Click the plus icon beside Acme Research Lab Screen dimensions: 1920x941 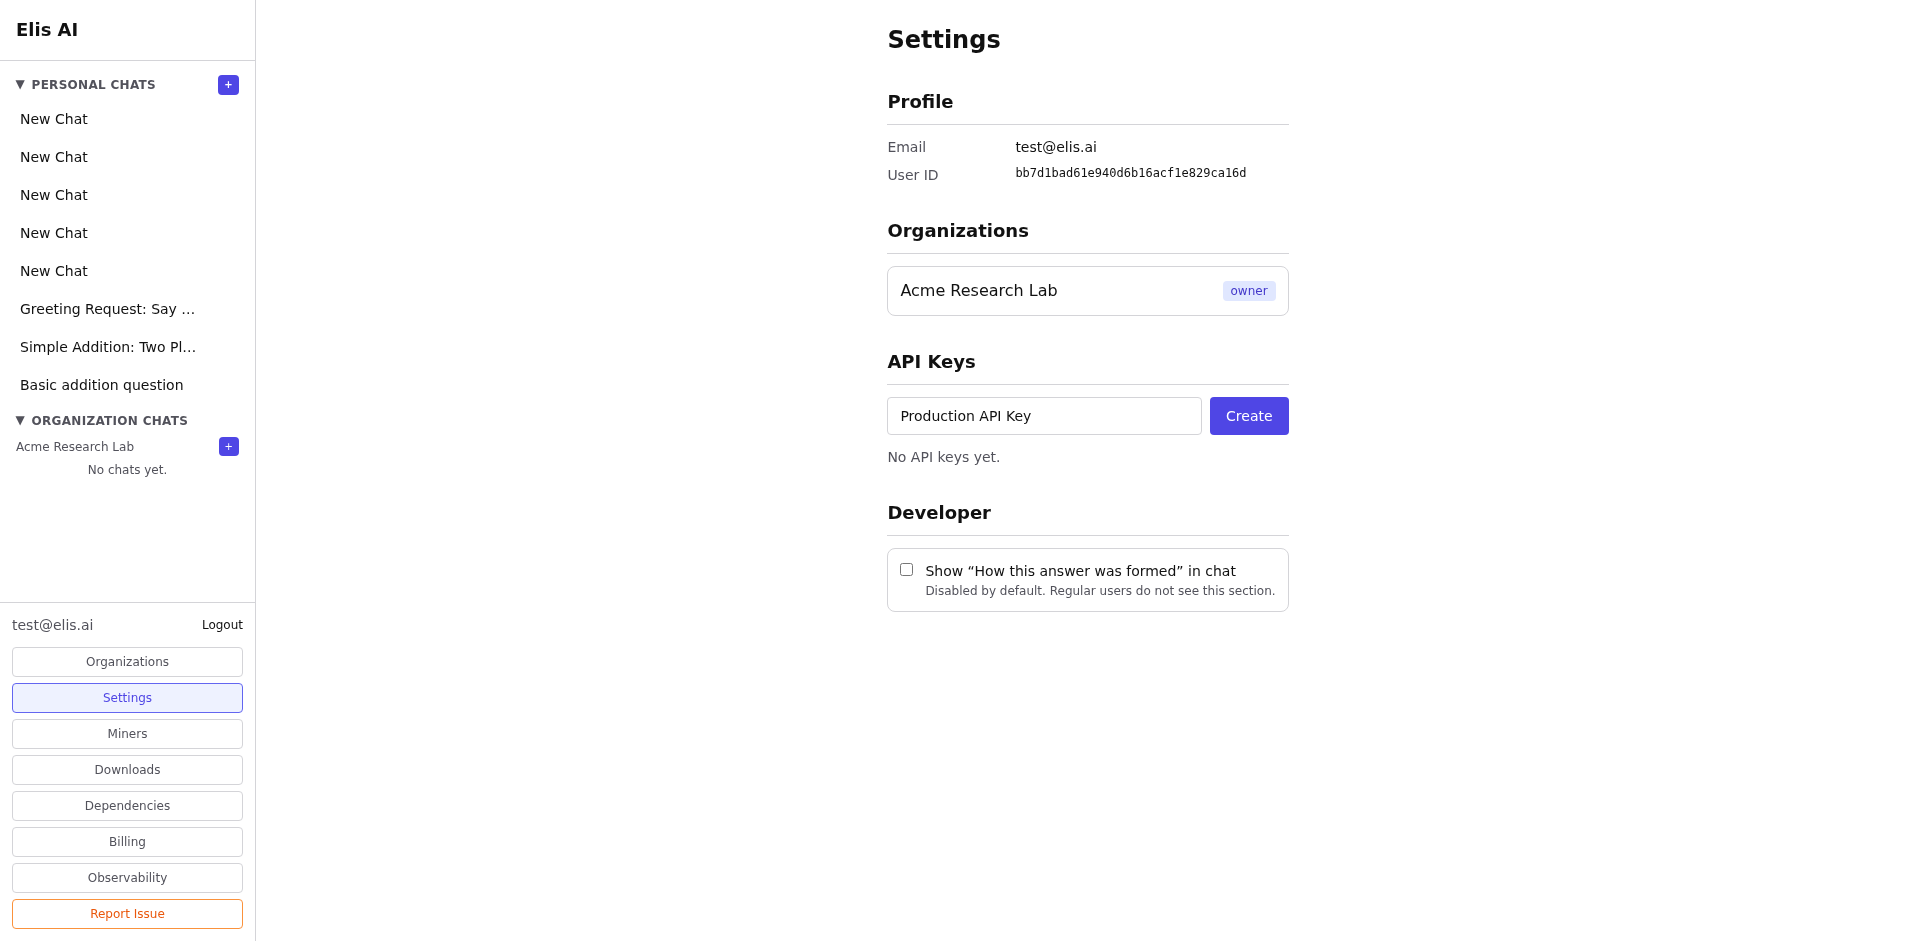click(x=228, y=446)
